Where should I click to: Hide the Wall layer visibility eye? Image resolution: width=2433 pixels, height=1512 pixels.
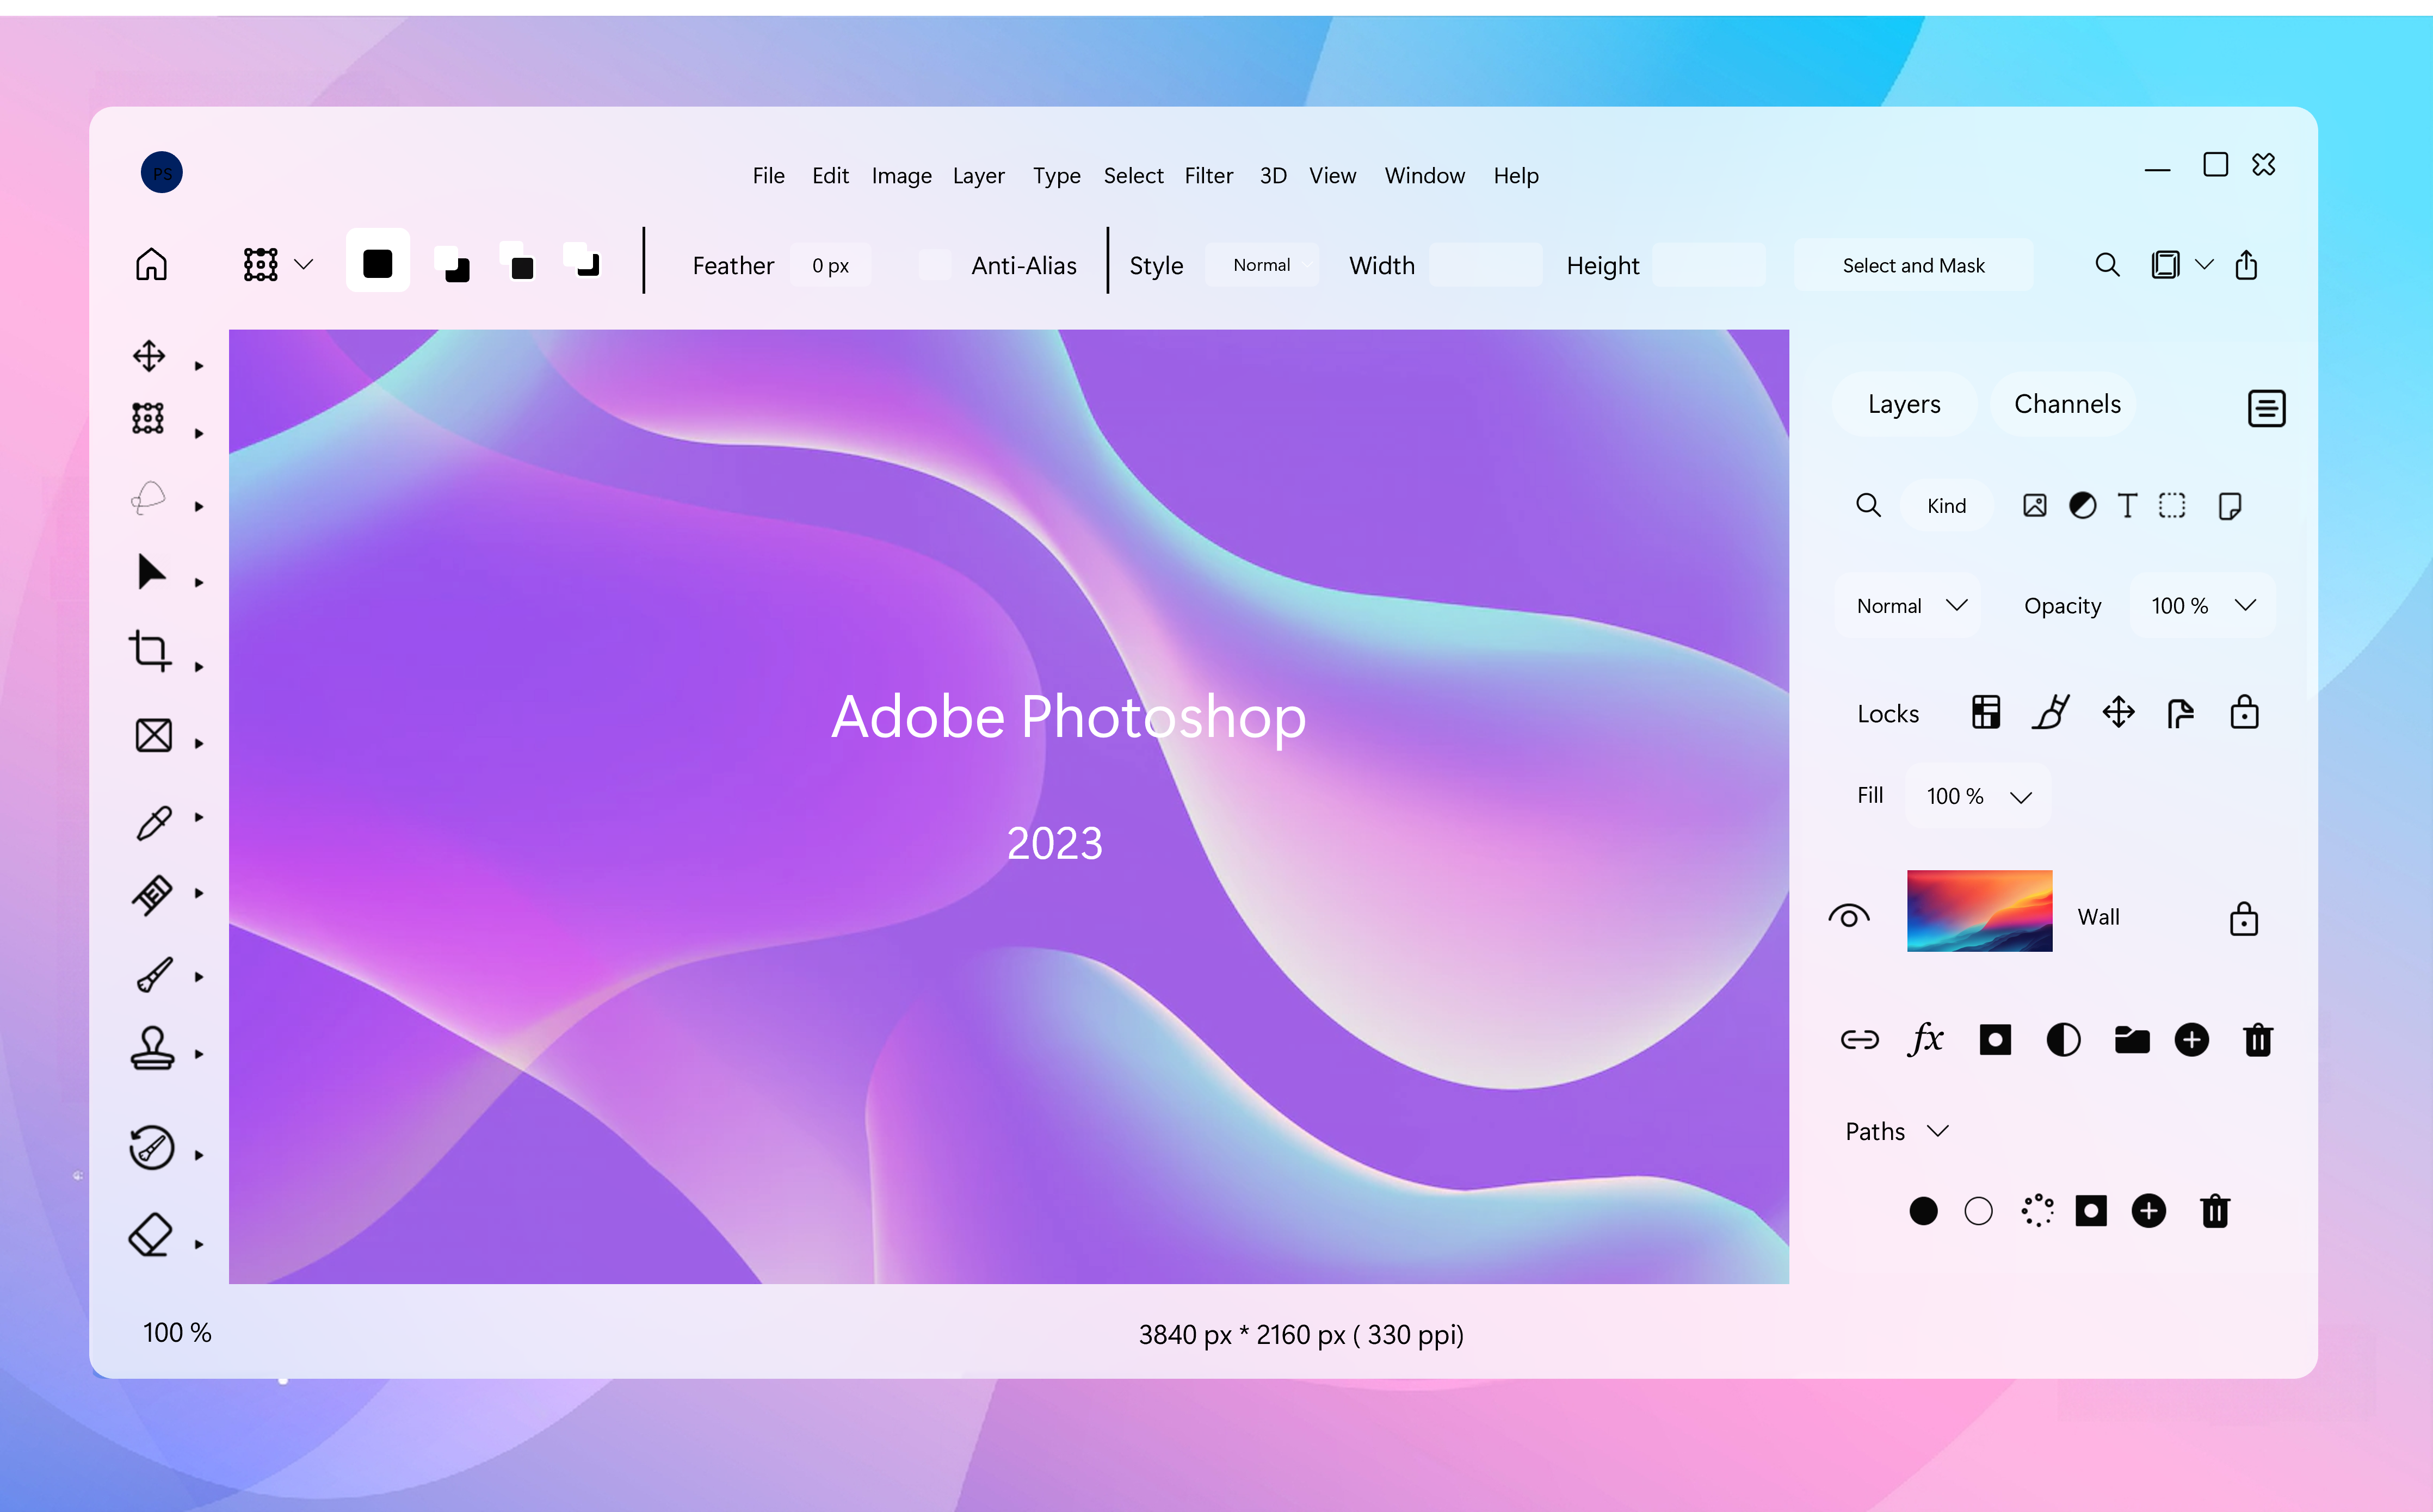1848,916
